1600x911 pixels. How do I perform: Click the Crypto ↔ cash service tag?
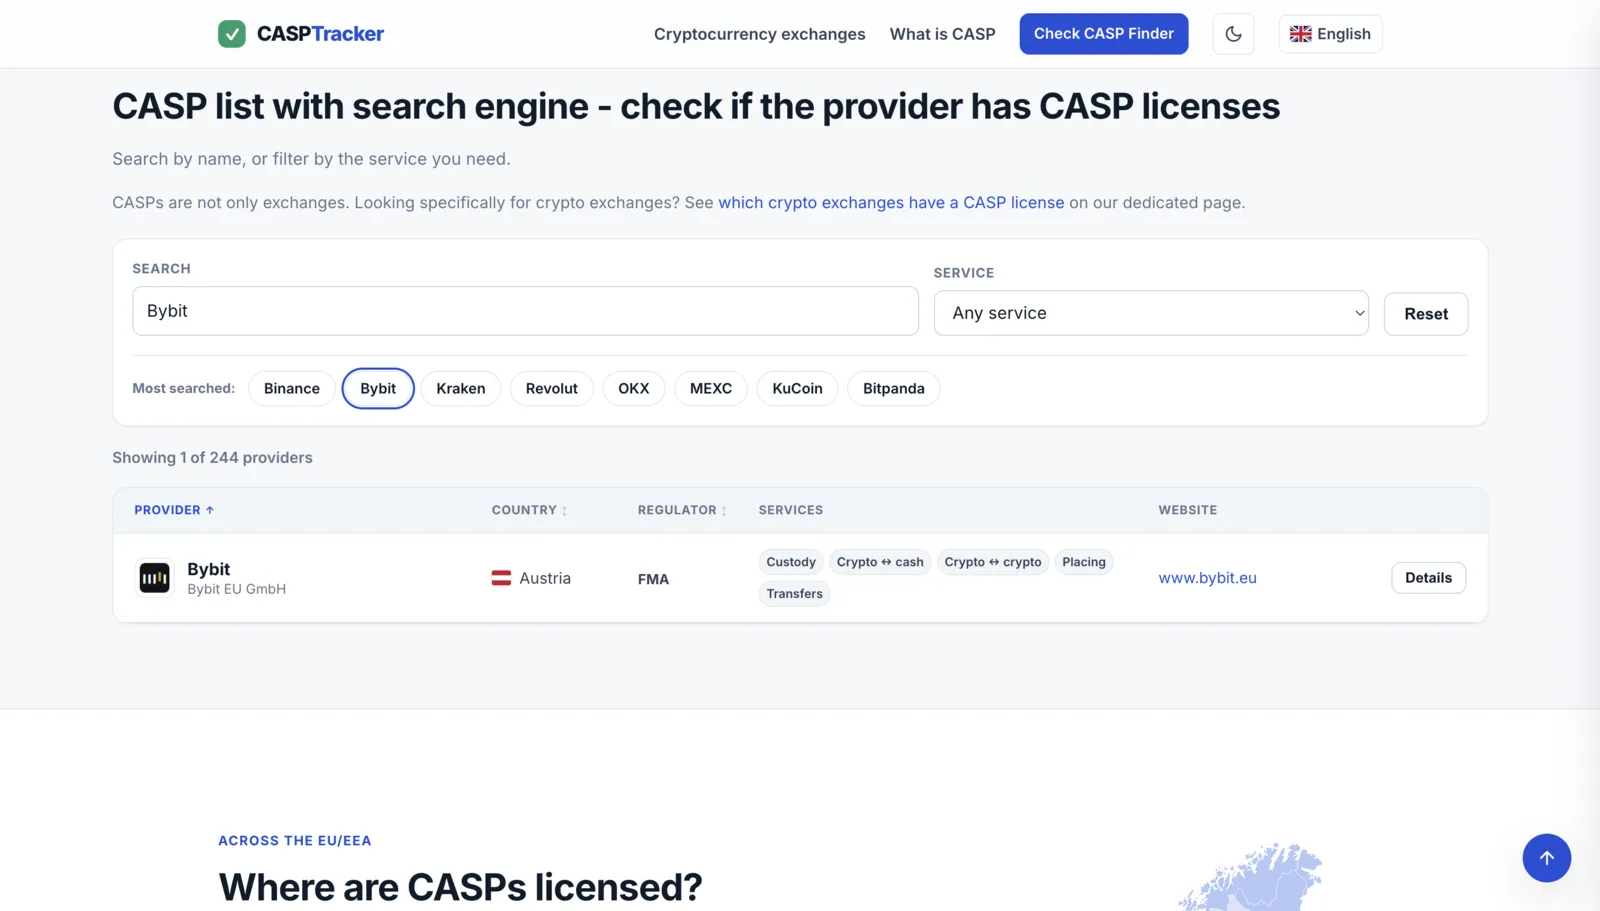pos(880,562)
